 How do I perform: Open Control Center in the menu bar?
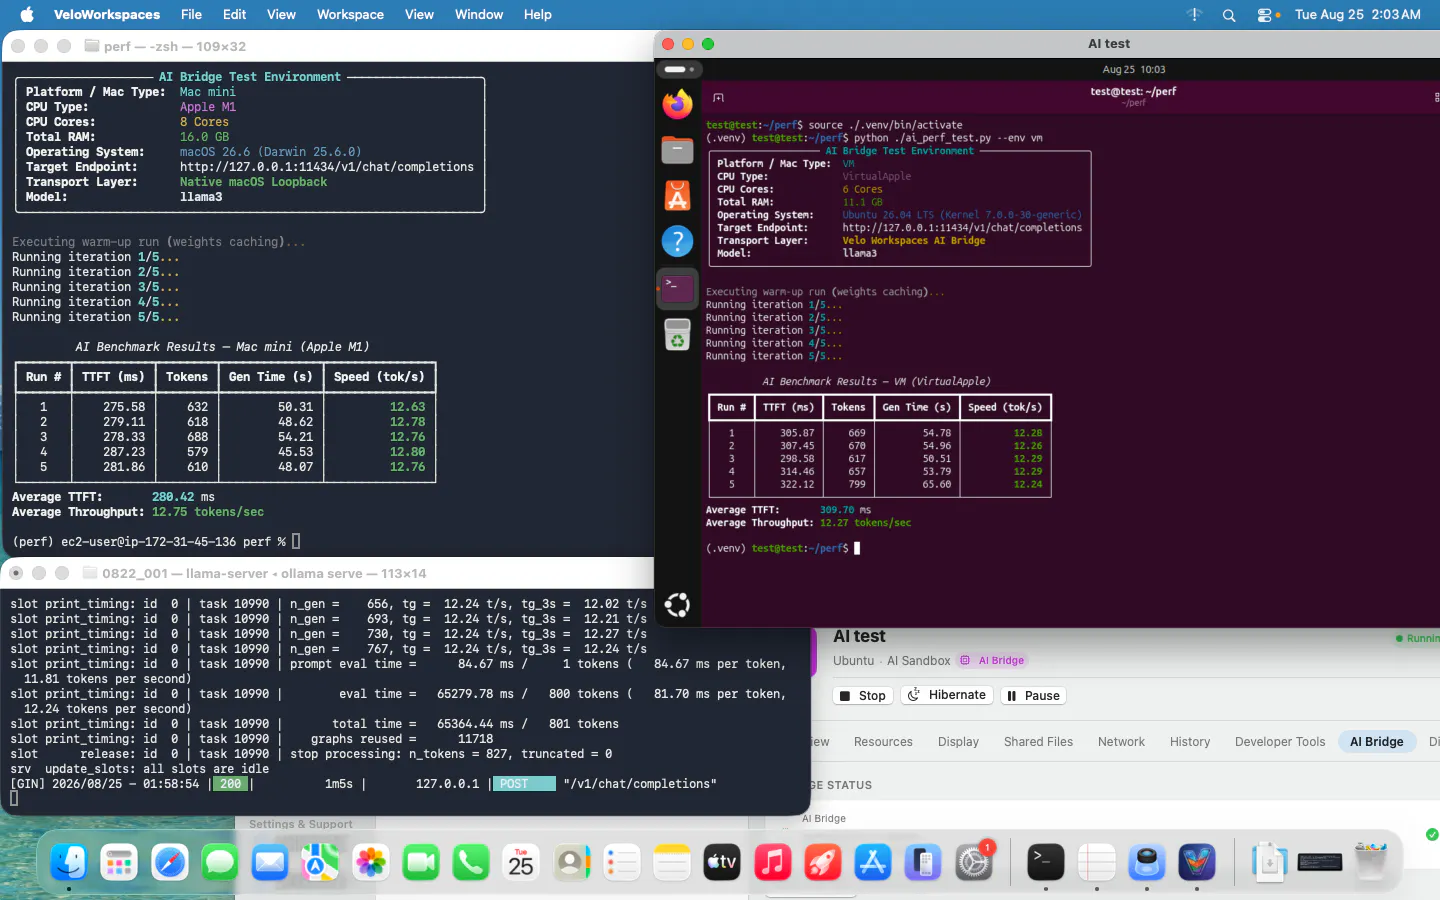pyautogui.click(x=1265, y=15)
